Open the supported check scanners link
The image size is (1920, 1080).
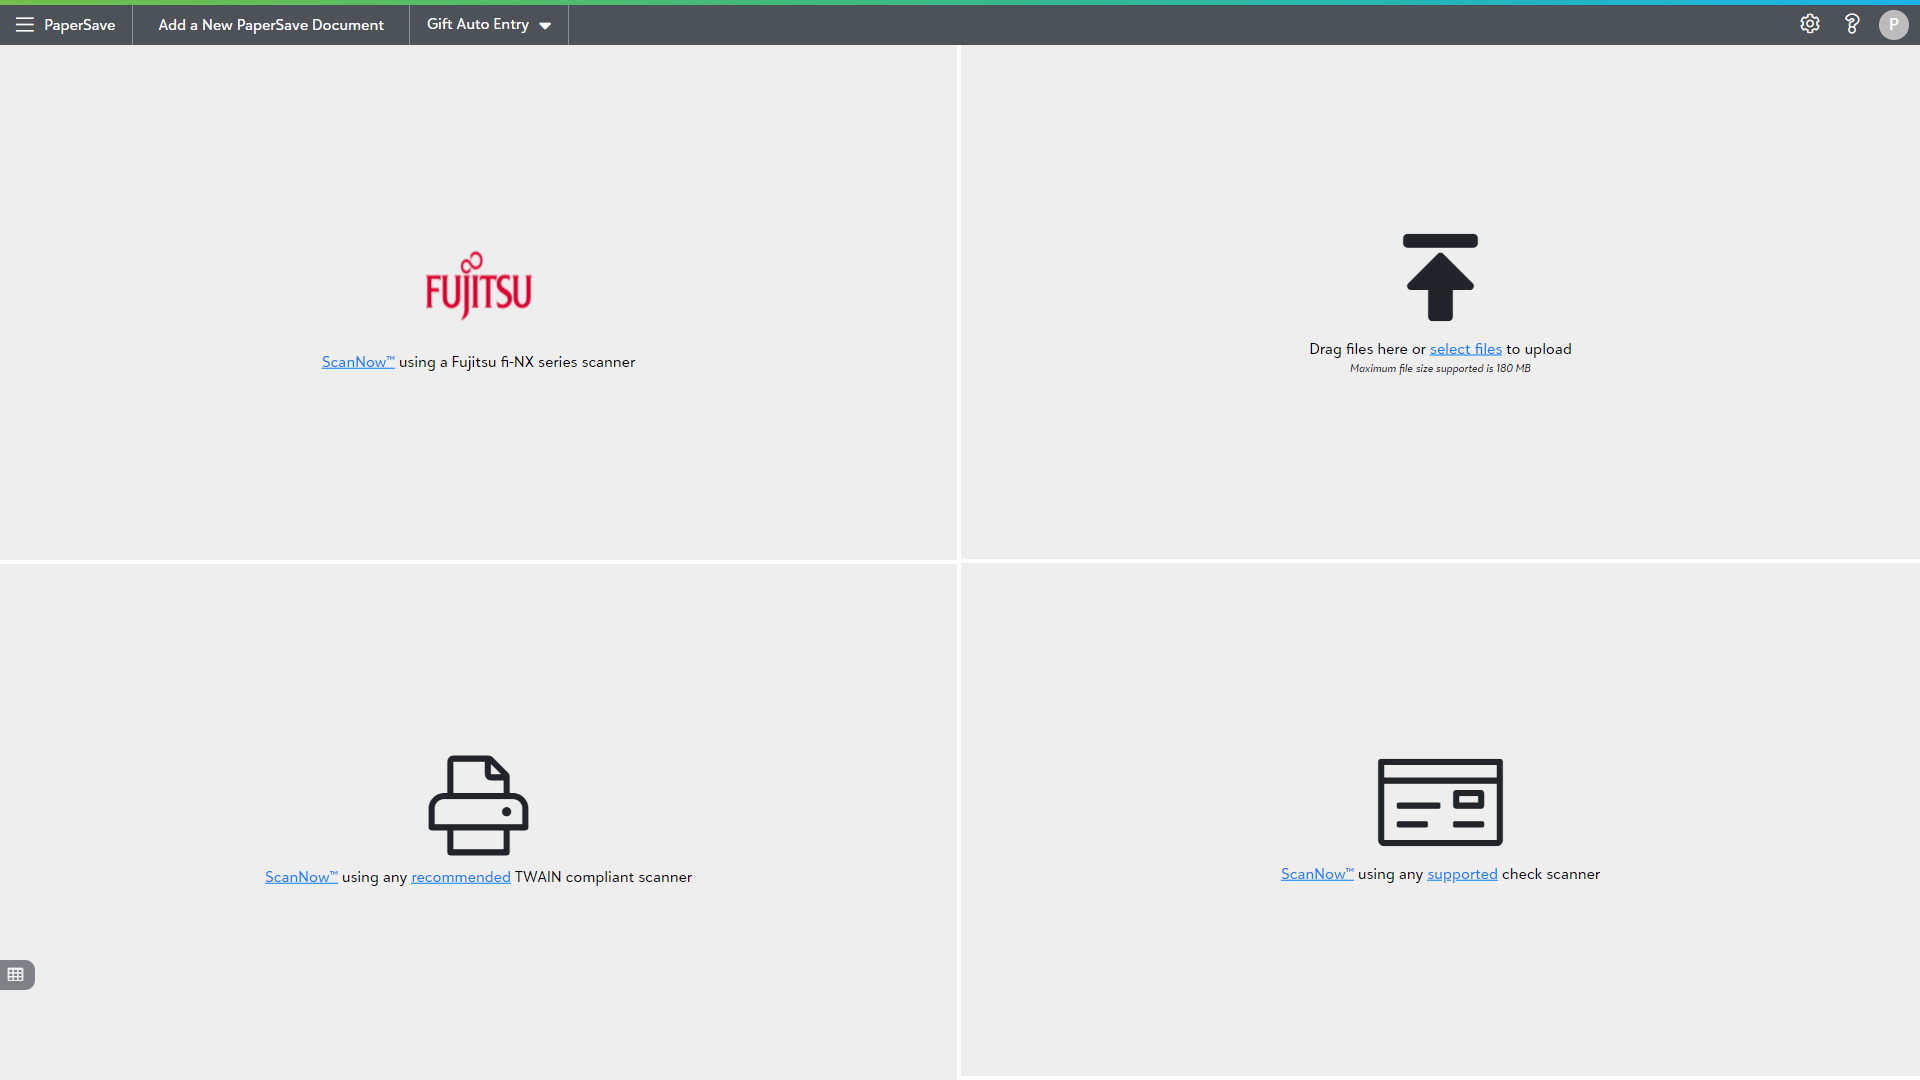(1461, 874)
